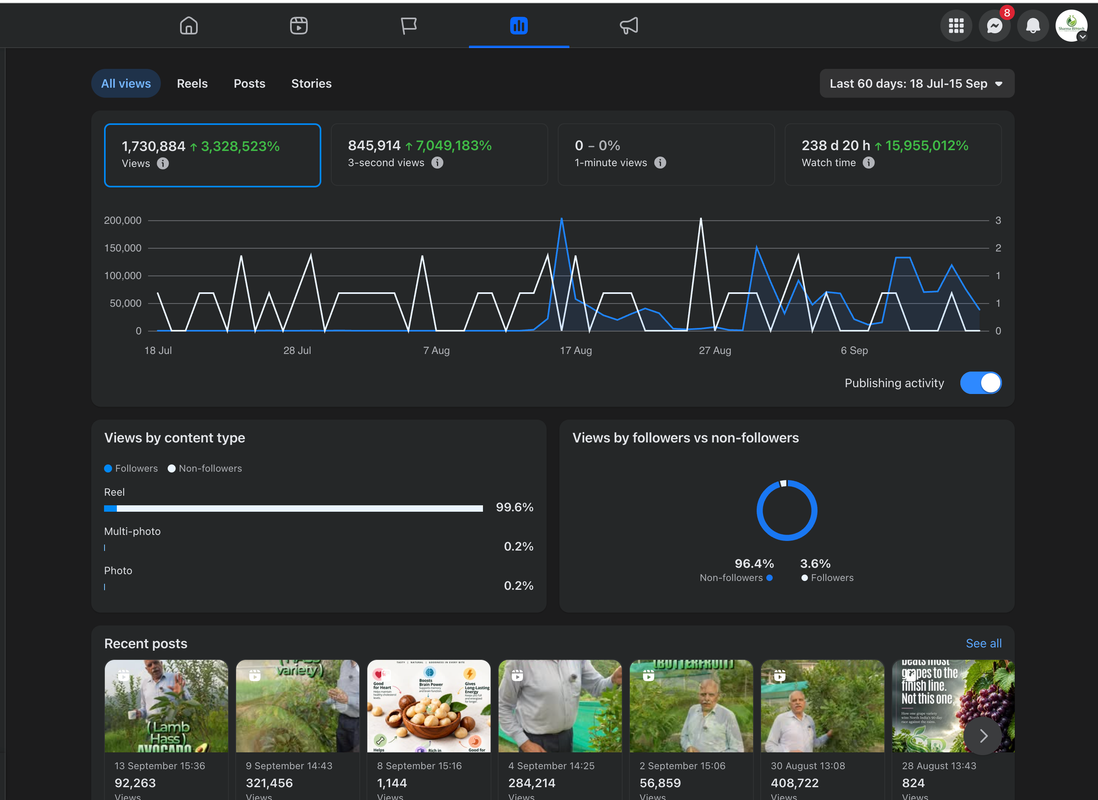Switch to the Posts tab
The width and height of the screenshot is (1098, 800).
tap(249, 83)
